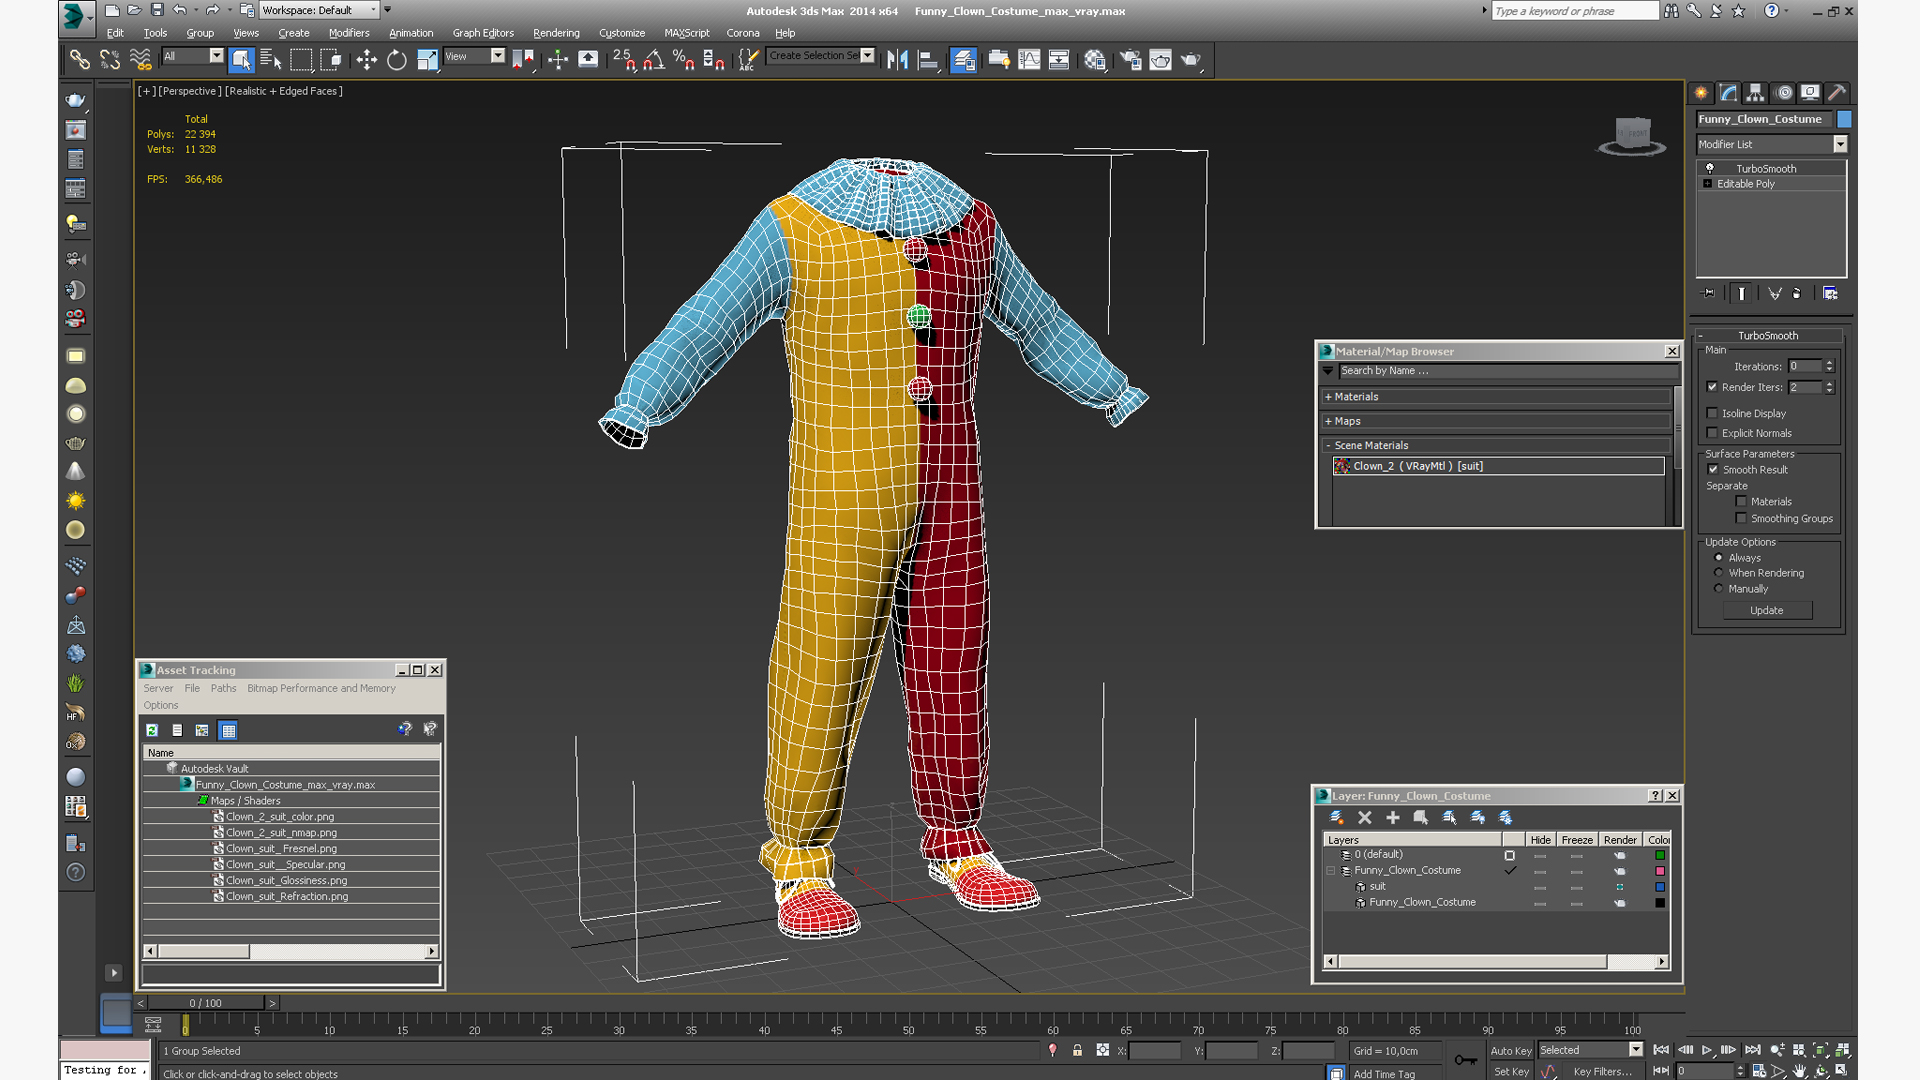Enable Isoline Display checkbox
This screenshot has width=1920, height=1080.
pyautogui.click(x=1712, y=413)
